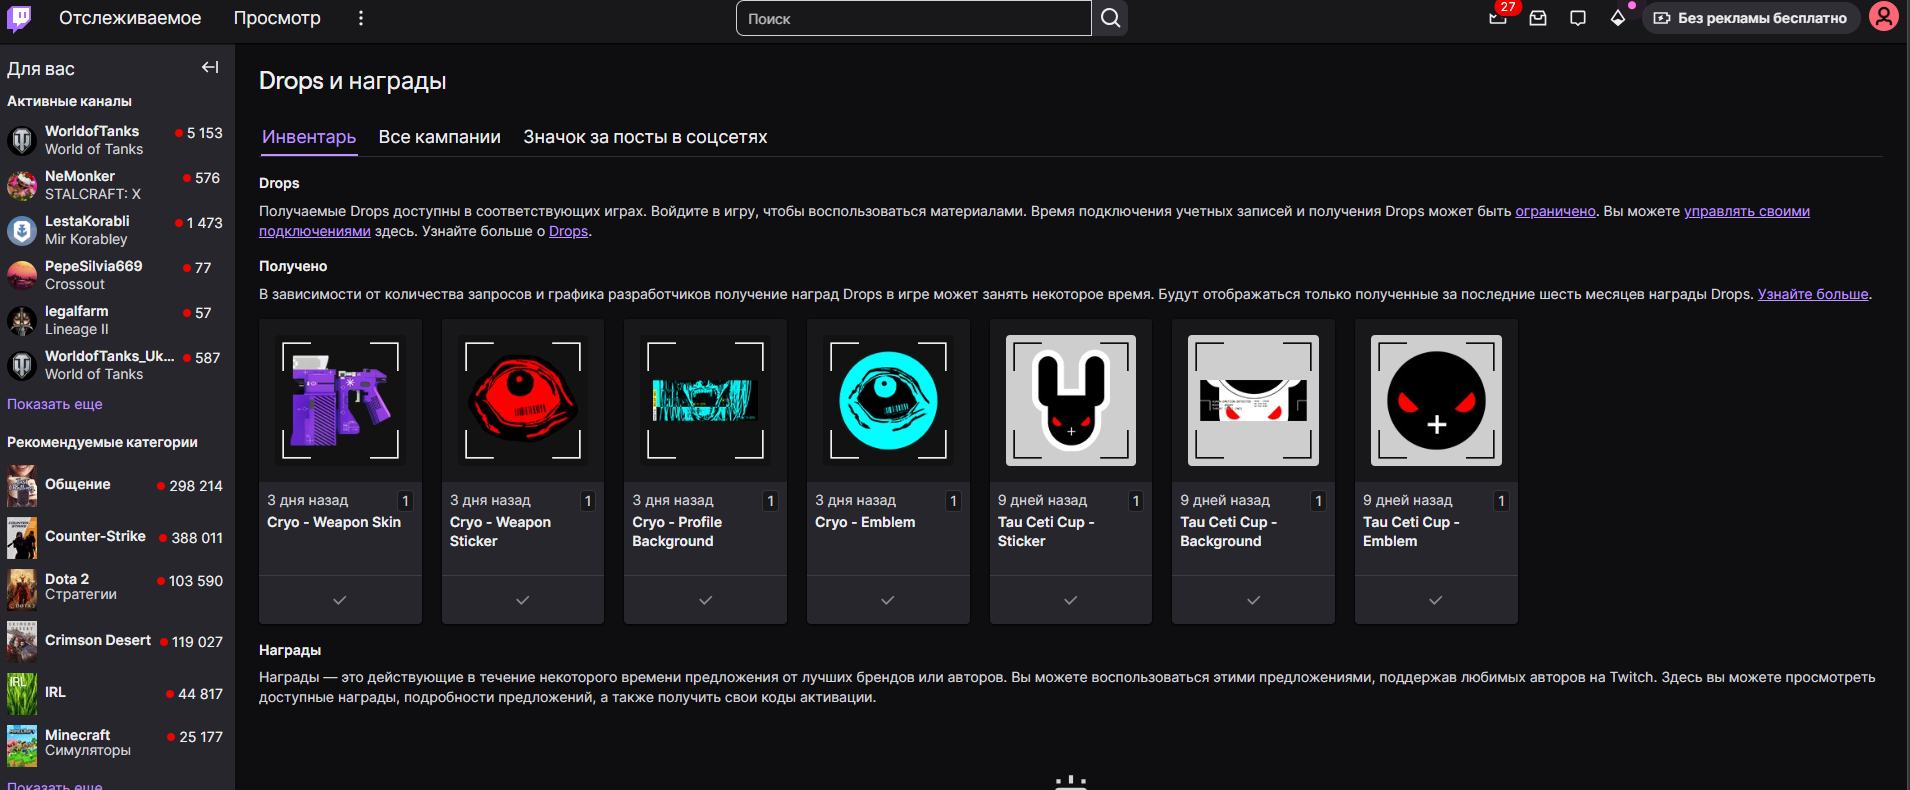The width and height of the screenshot is (1910, 790).
Task: Open the NeMonker channel in sidebar
Action: 80,185
